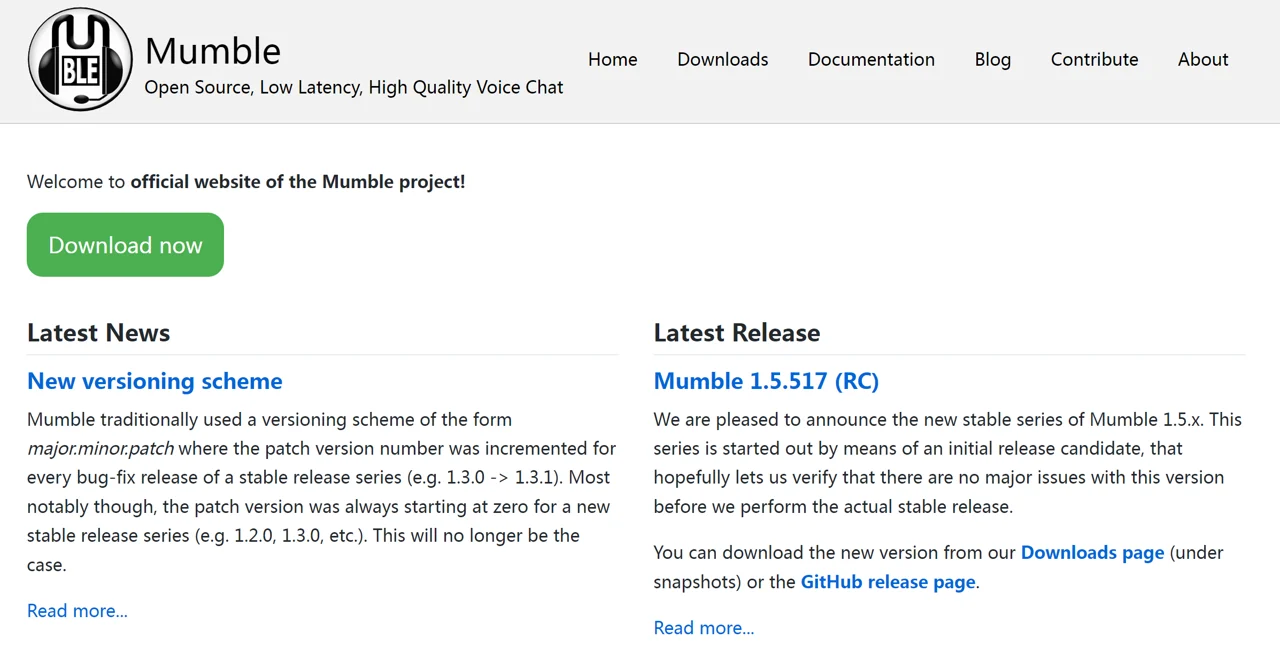Click the Latest Release section heading

737,333
